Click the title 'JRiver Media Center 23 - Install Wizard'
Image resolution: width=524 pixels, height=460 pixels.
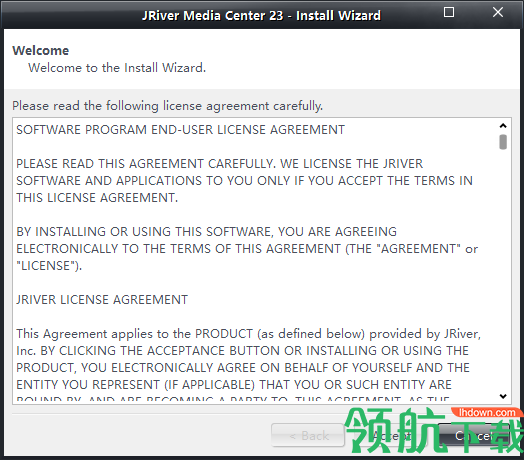tap(261, 16)
